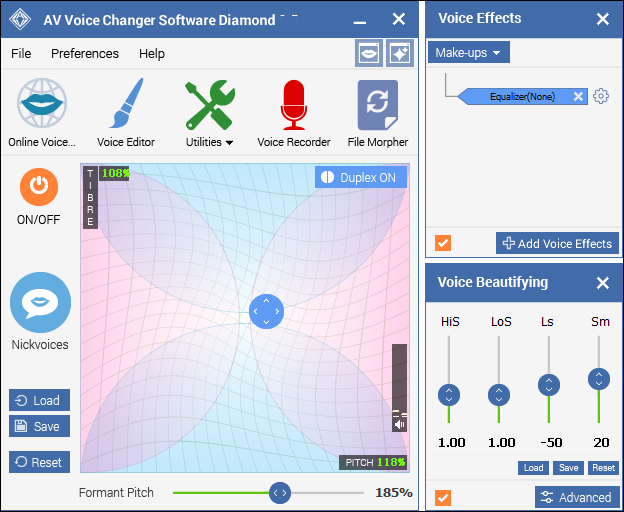The image size is (624, 512).
Task: Open the Help menu
Action: tap(152, 53)
